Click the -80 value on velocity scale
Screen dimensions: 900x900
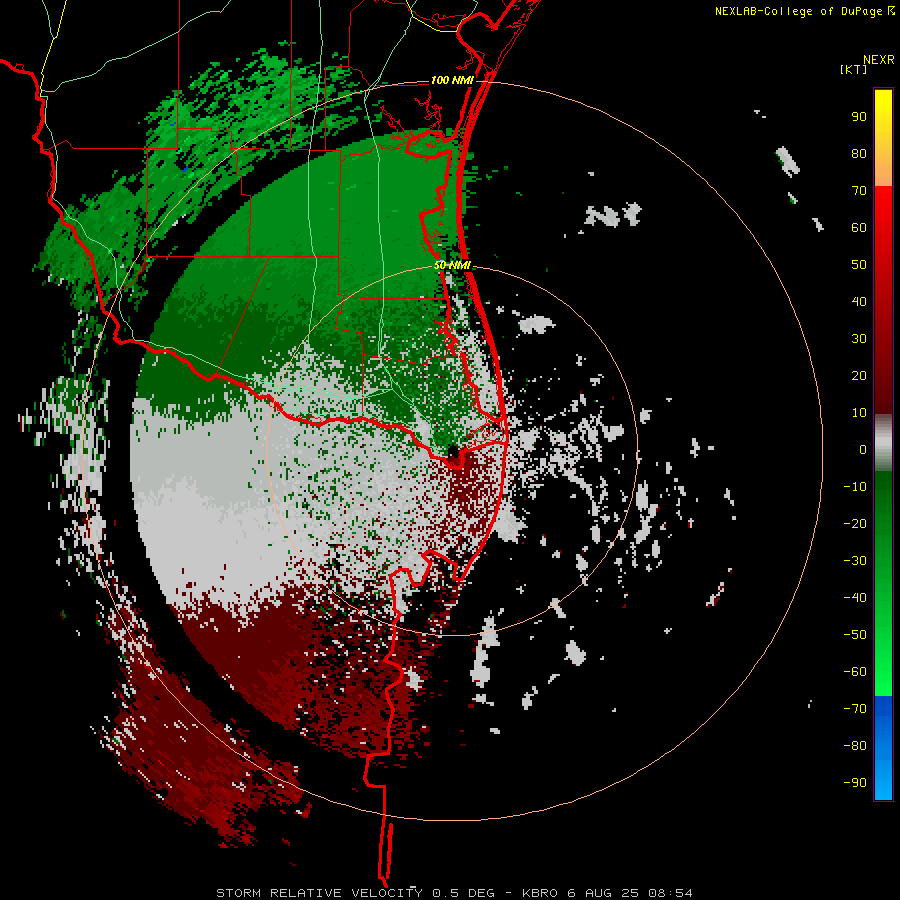(855, 746)
